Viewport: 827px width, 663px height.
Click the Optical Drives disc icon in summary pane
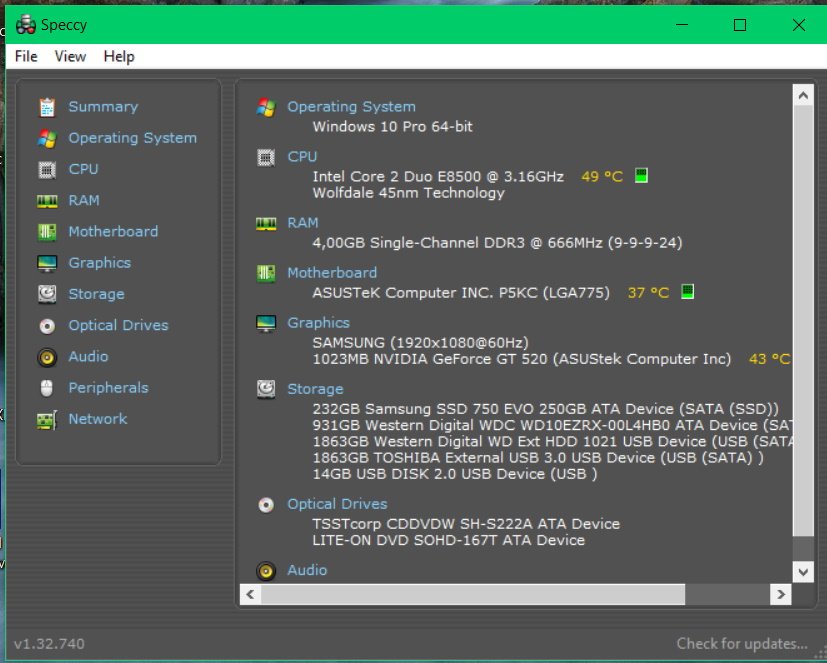tap(266, 505)
